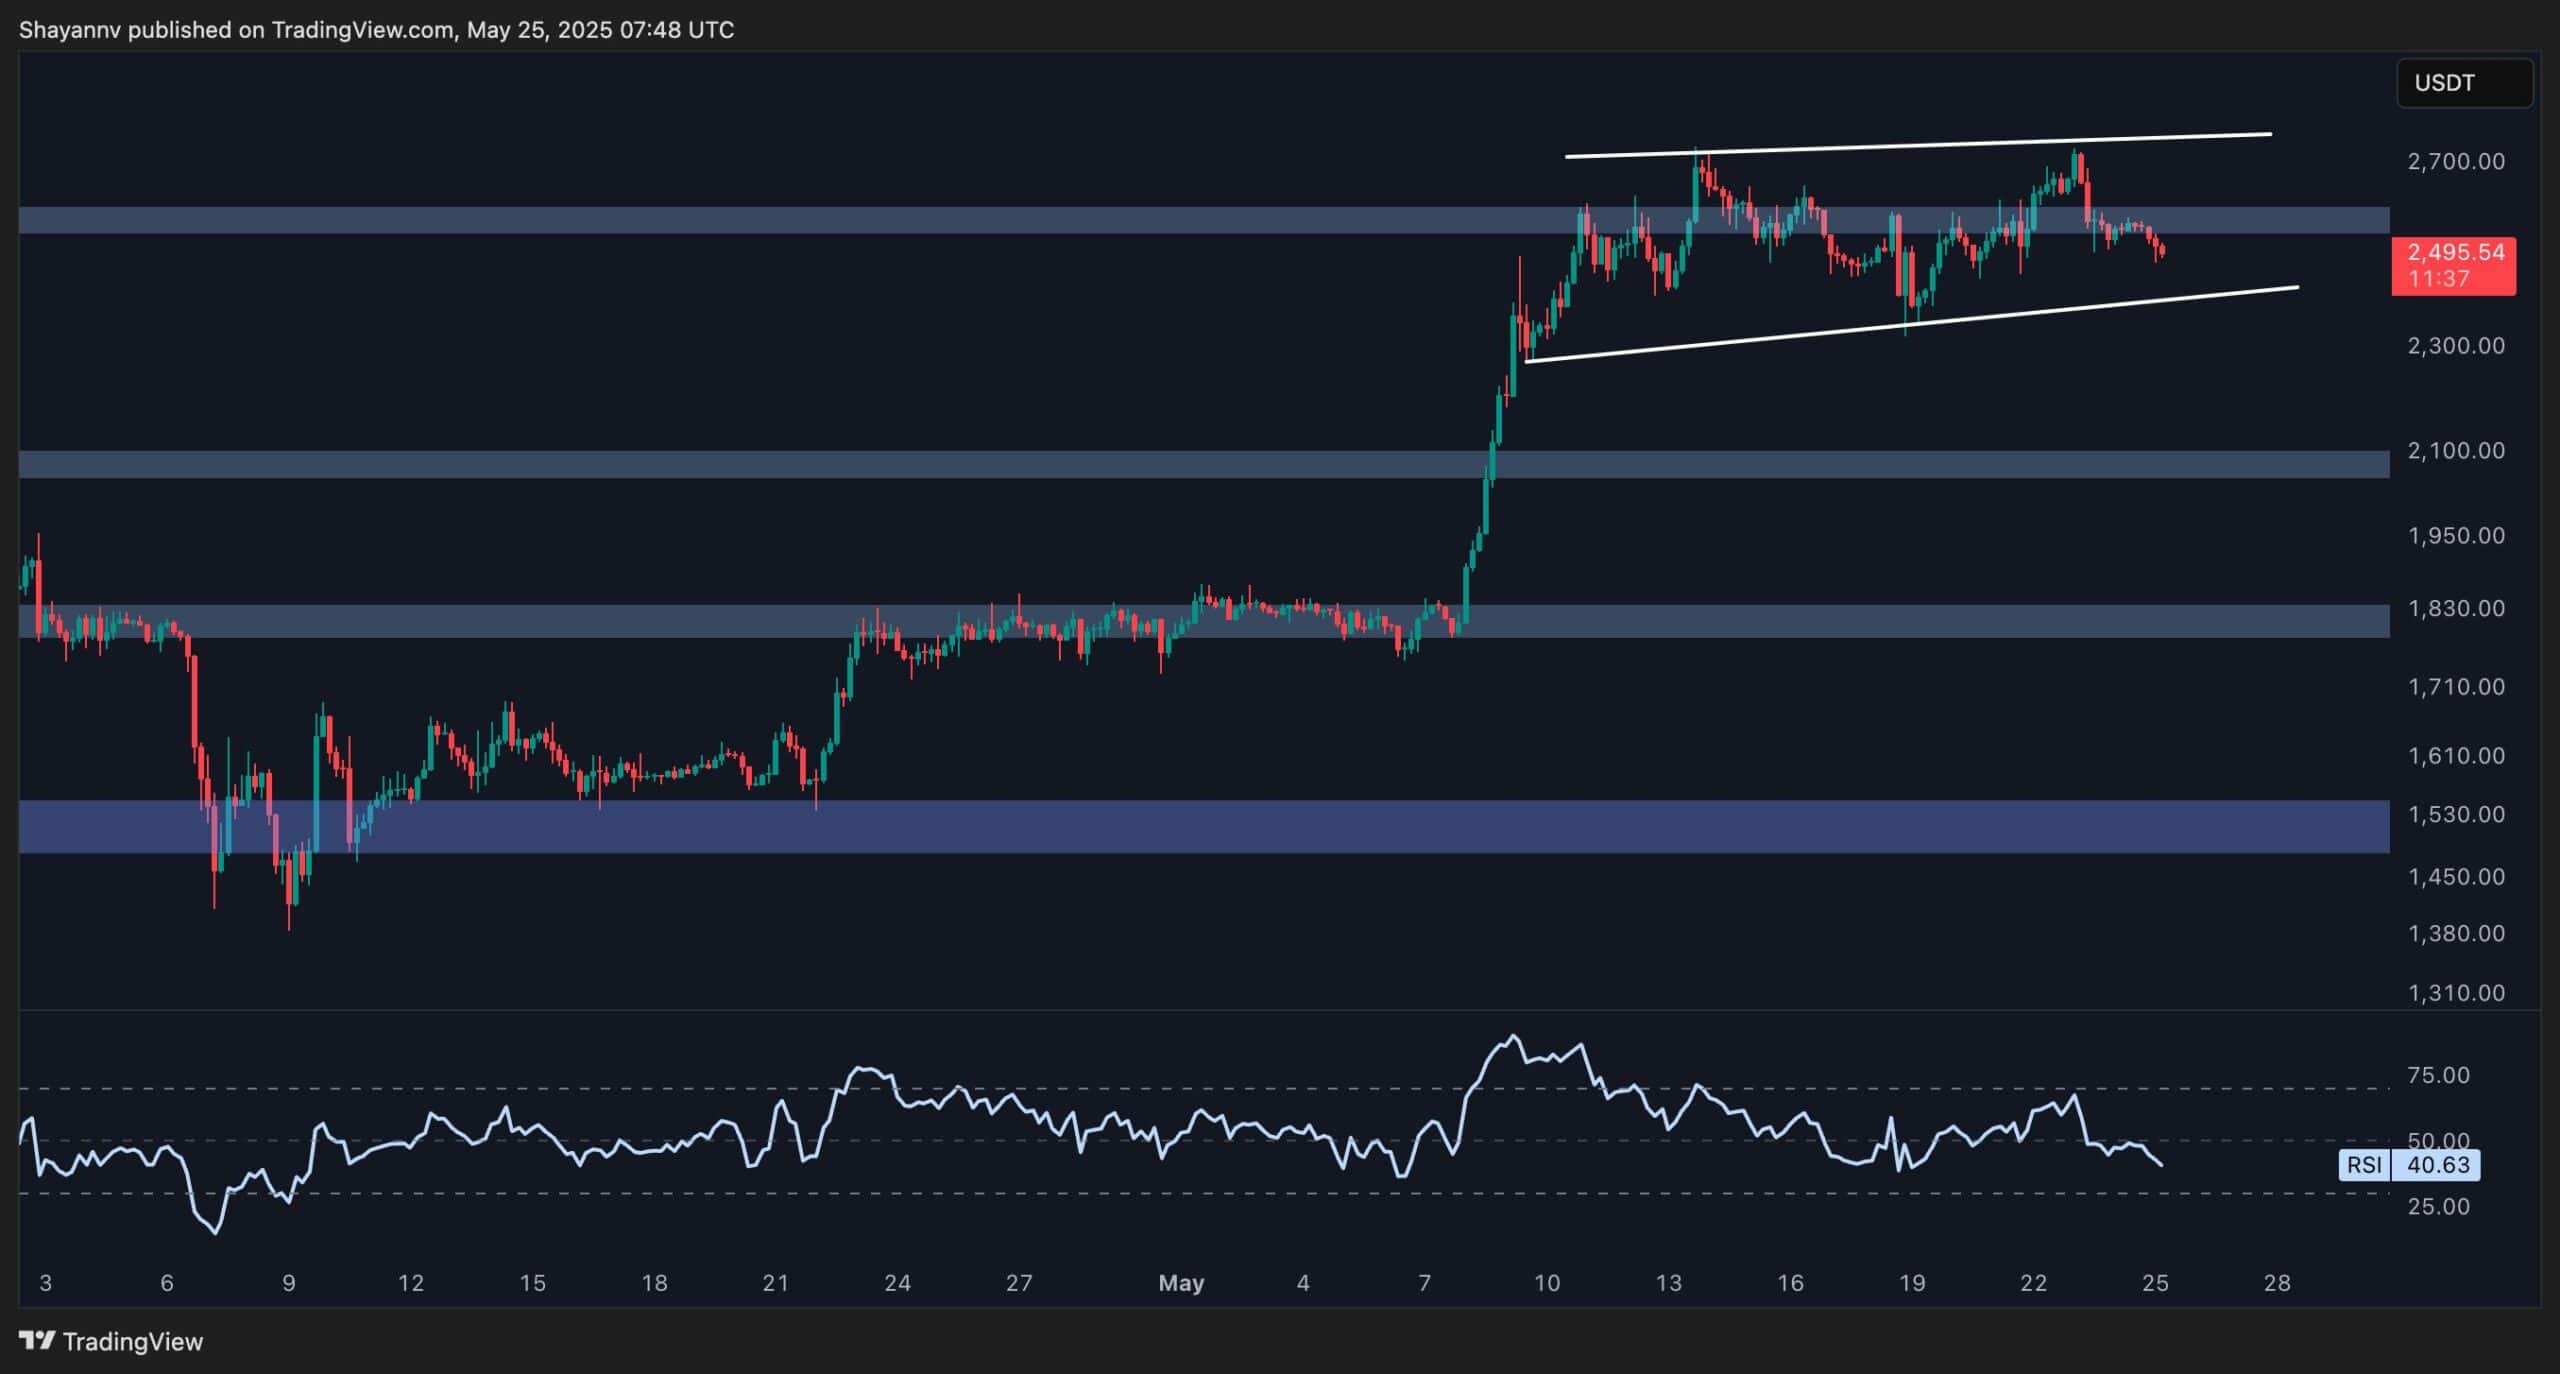2560x1374 pixels.
Task: Click the date 24 on the time axis
Action: 898,1283
